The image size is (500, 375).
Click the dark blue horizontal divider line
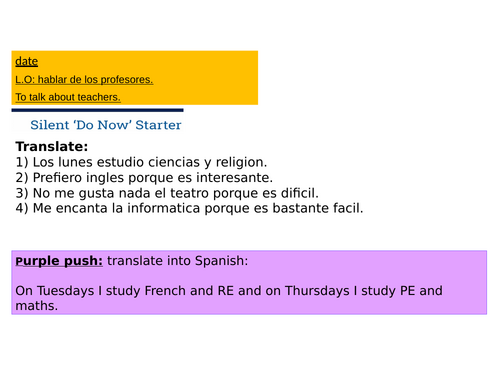97,110
